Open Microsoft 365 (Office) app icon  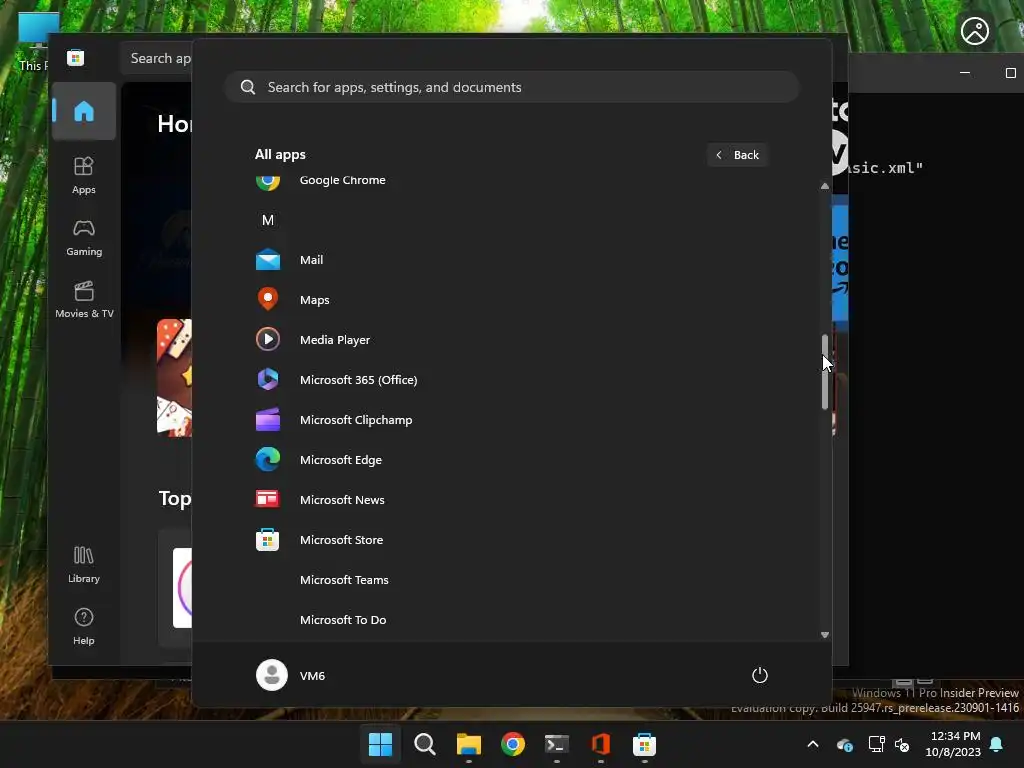[268, 379]
